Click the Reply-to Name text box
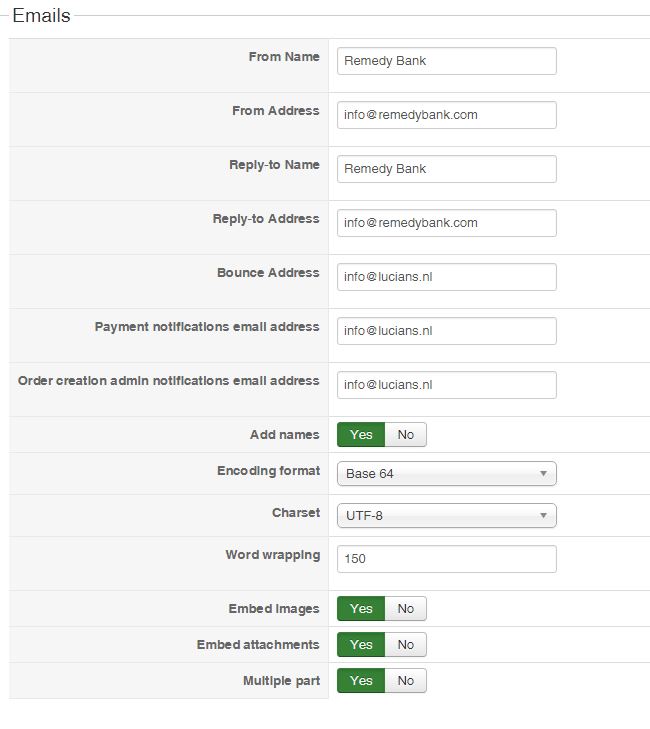 click(x=446, y=169)
